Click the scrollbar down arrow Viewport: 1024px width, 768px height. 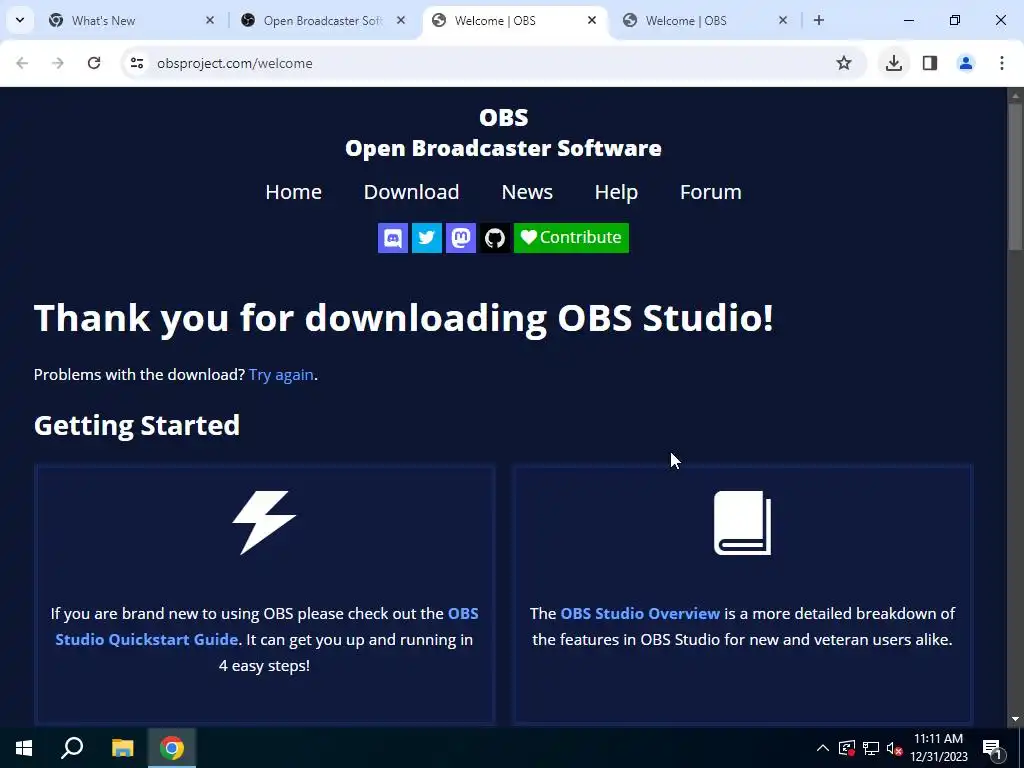click(1015, 719)
